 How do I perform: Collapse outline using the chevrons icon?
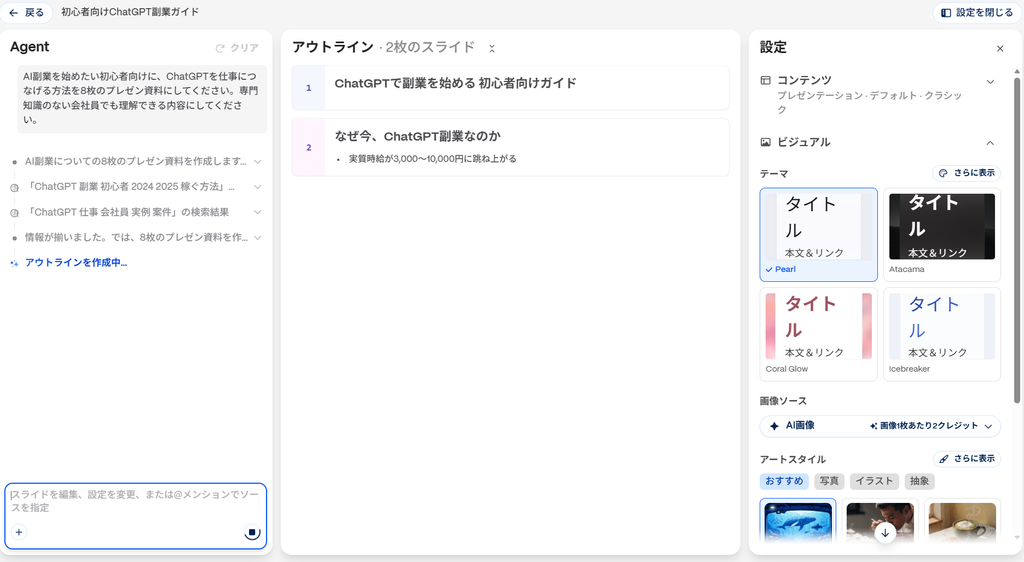point(492,48)
